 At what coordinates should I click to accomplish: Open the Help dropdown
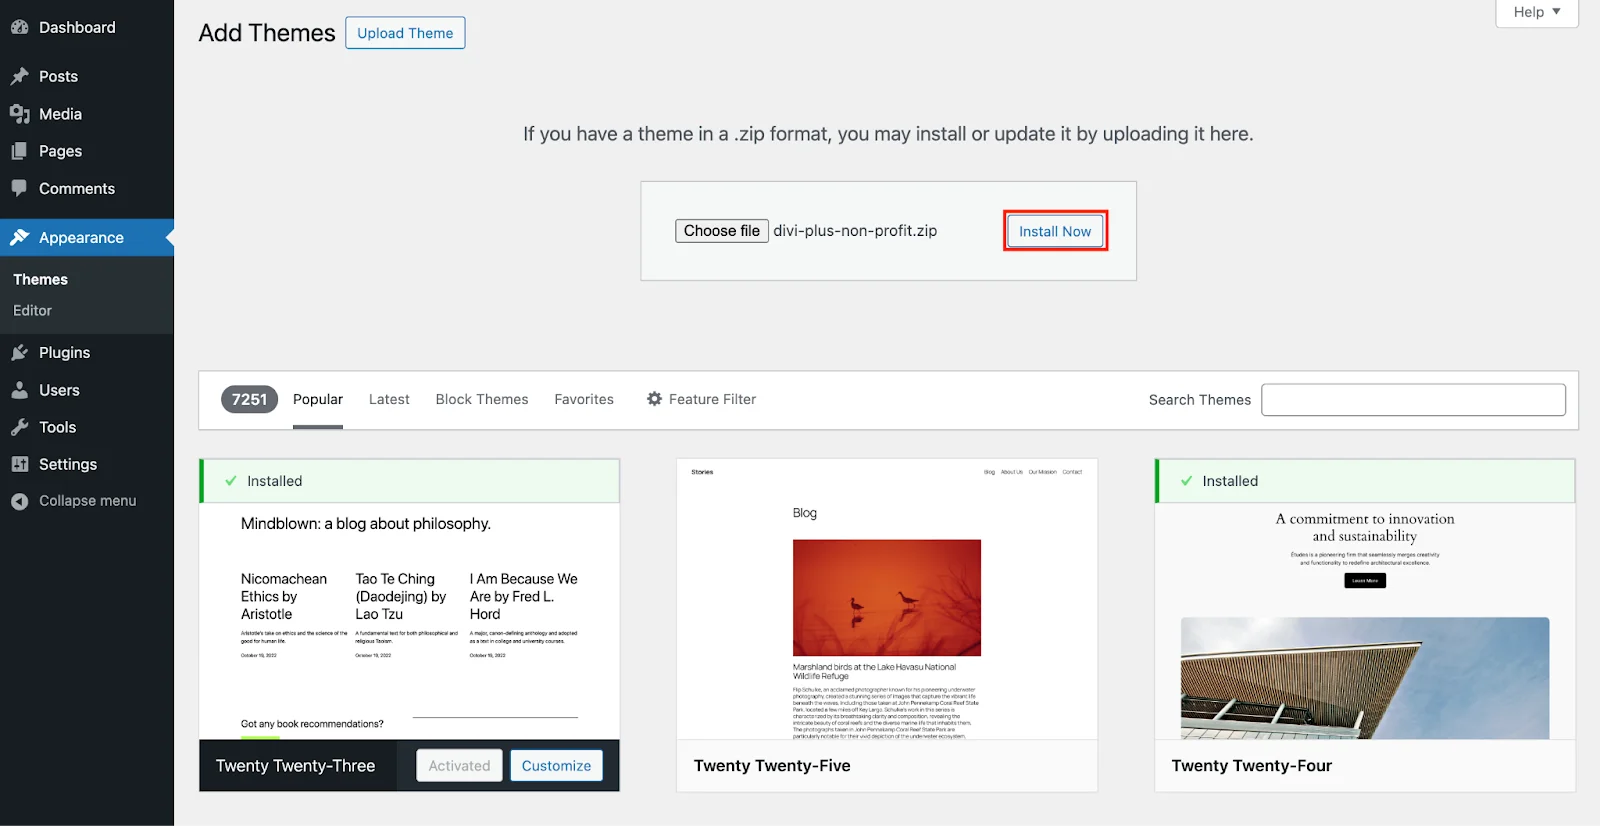[x=1536, y=12]
